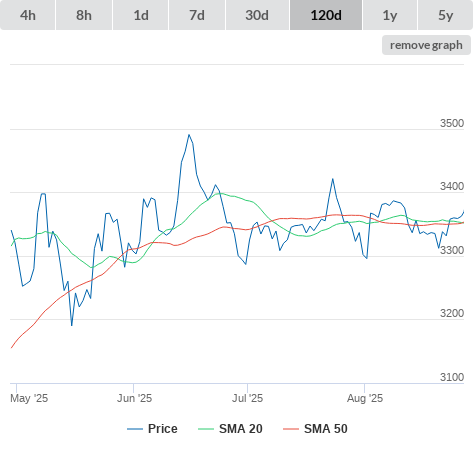
Task: Click the Jun '25 axis label
Action: [x=134, y=398]
